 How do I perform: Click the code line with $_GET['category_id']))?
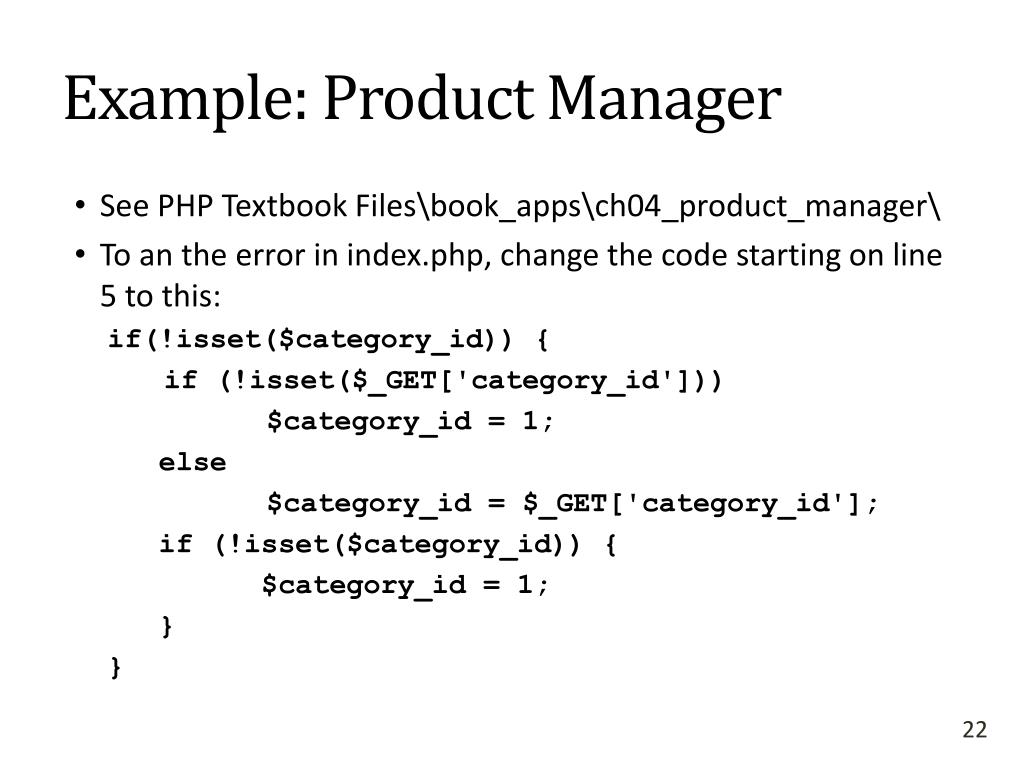(x=443, y=381)
